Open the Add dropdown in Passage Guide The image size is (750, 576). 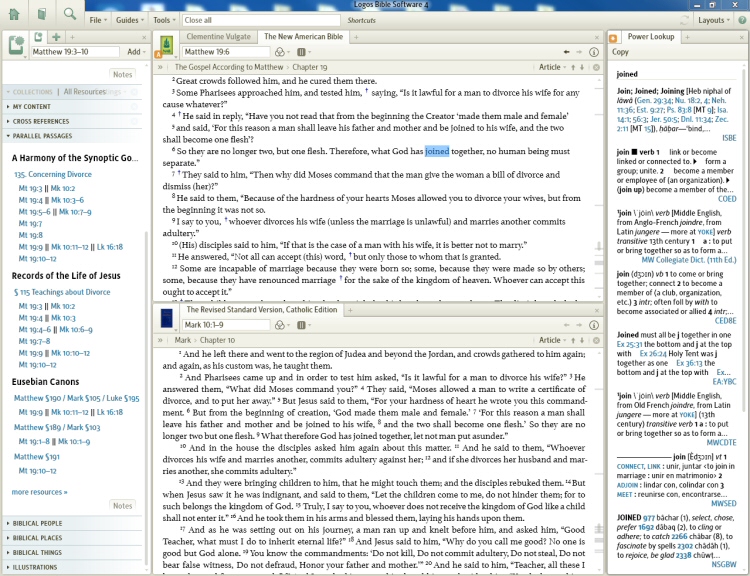[136, 51]
